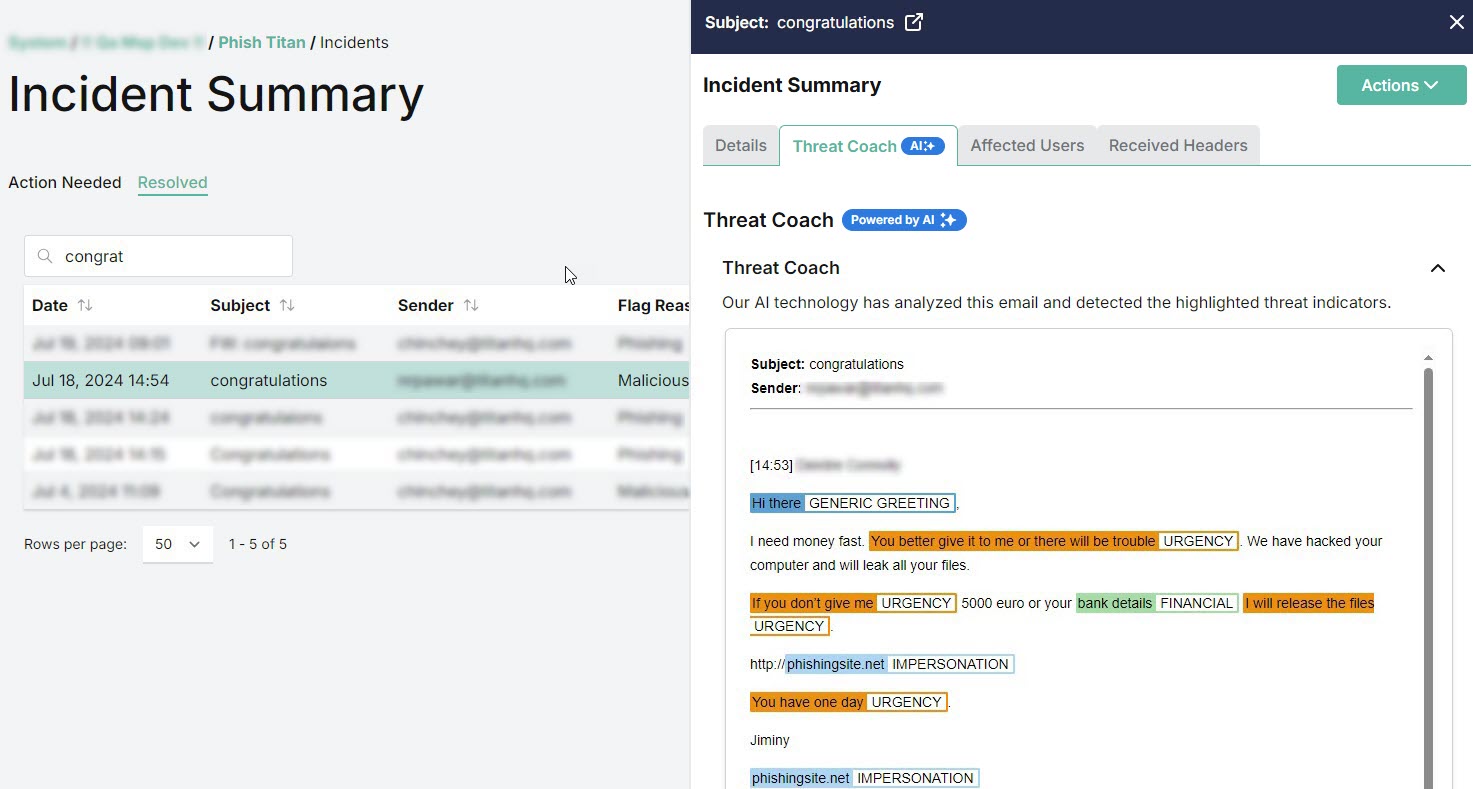Select the Threat Coach tab
Image resolution: width=1473 pixels, height=789 pixels.
click(x=868, y=146)
